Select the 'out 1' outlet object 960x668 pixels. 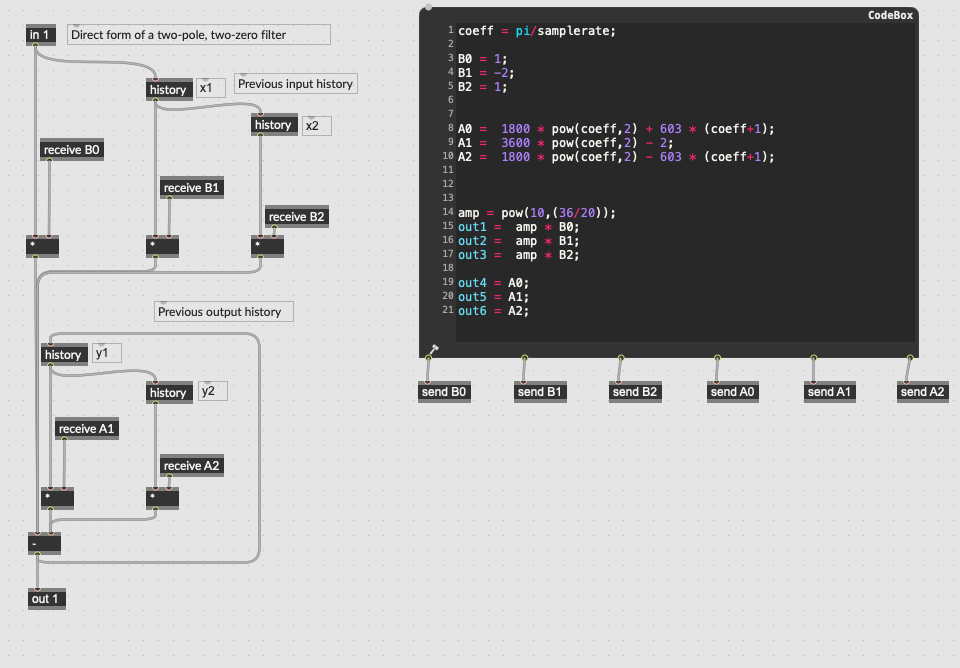click(x=47, y=598)
